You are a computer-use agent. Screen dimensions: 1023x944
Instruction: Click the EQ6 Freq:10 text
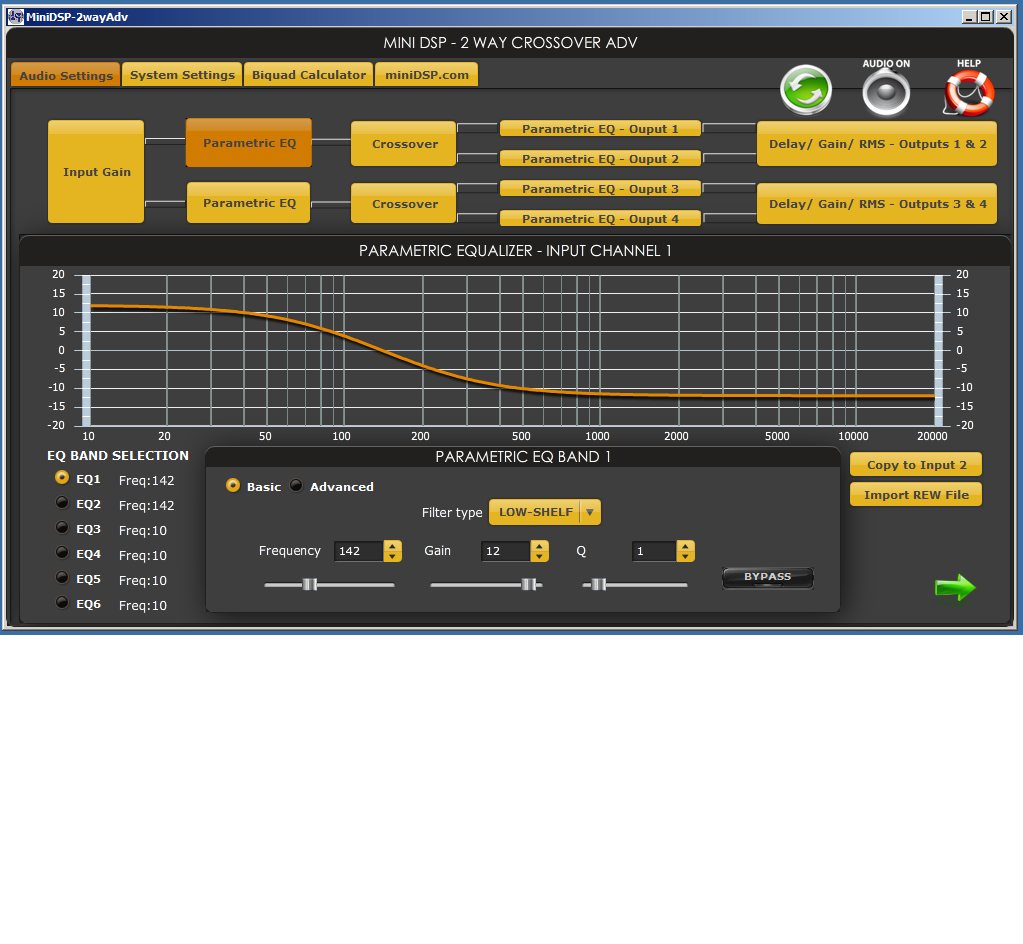click(x=143, y=605)
